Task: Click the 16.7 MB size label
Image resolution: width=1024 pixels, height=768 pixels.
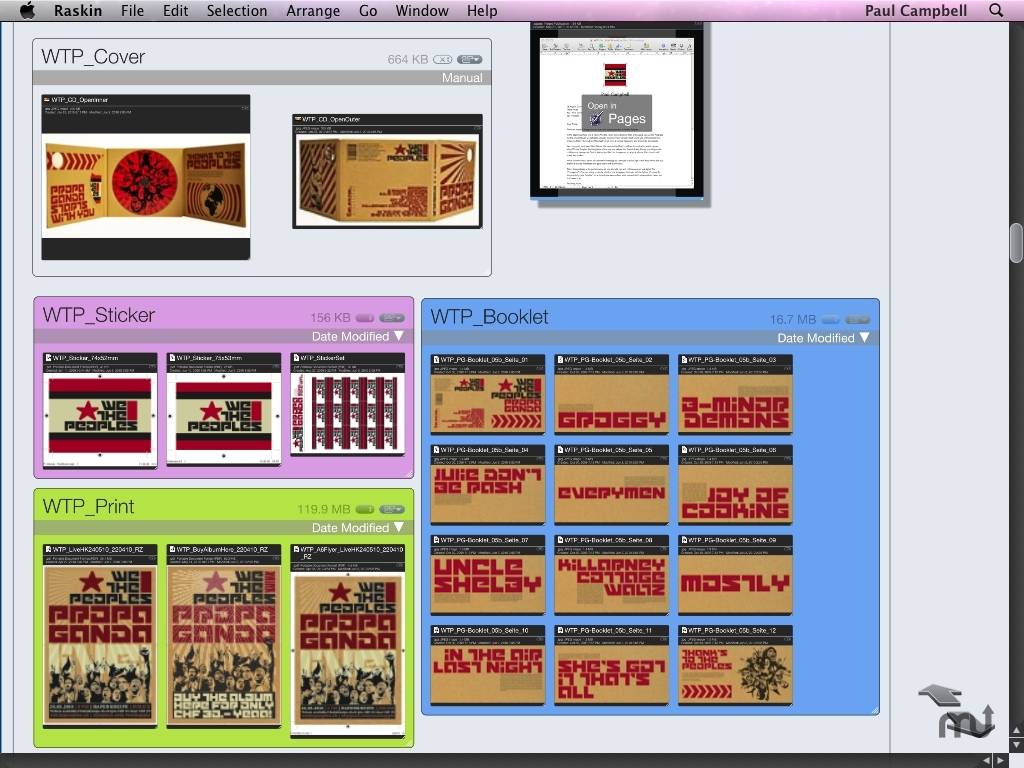Action: coord(793,320)
